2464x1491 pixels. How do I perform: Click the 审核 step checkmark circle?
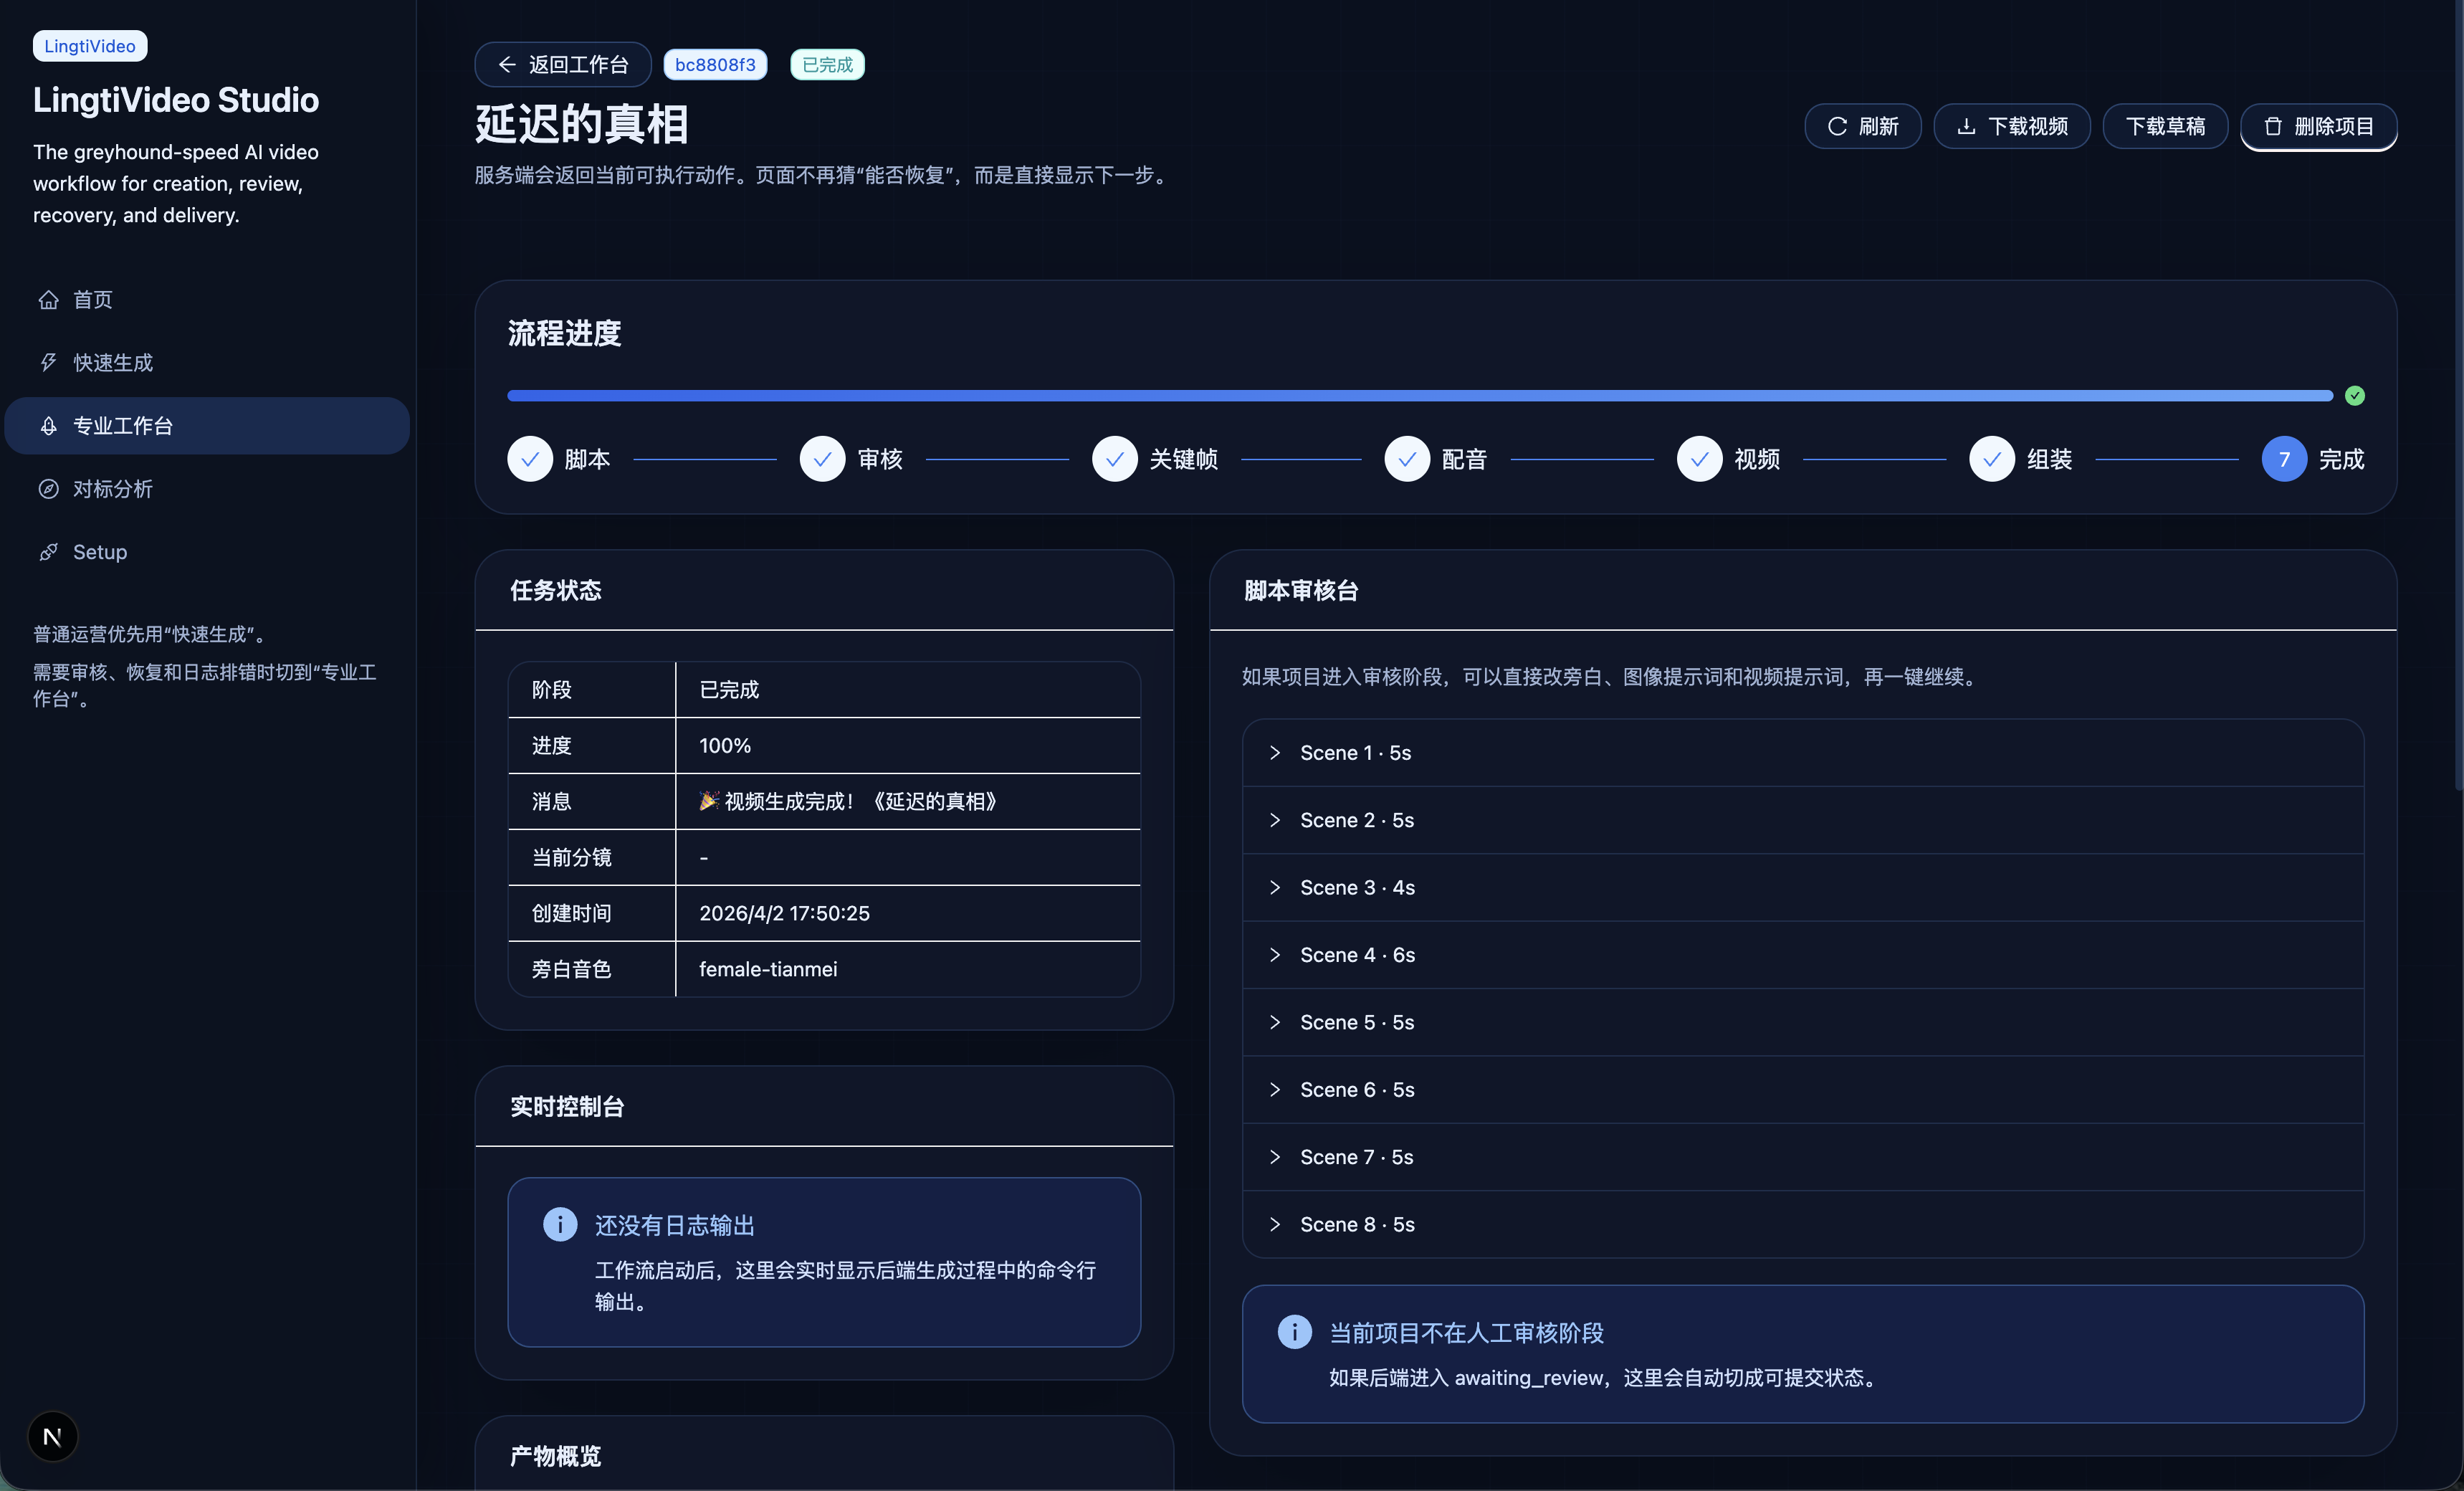[x=823, y=459]
